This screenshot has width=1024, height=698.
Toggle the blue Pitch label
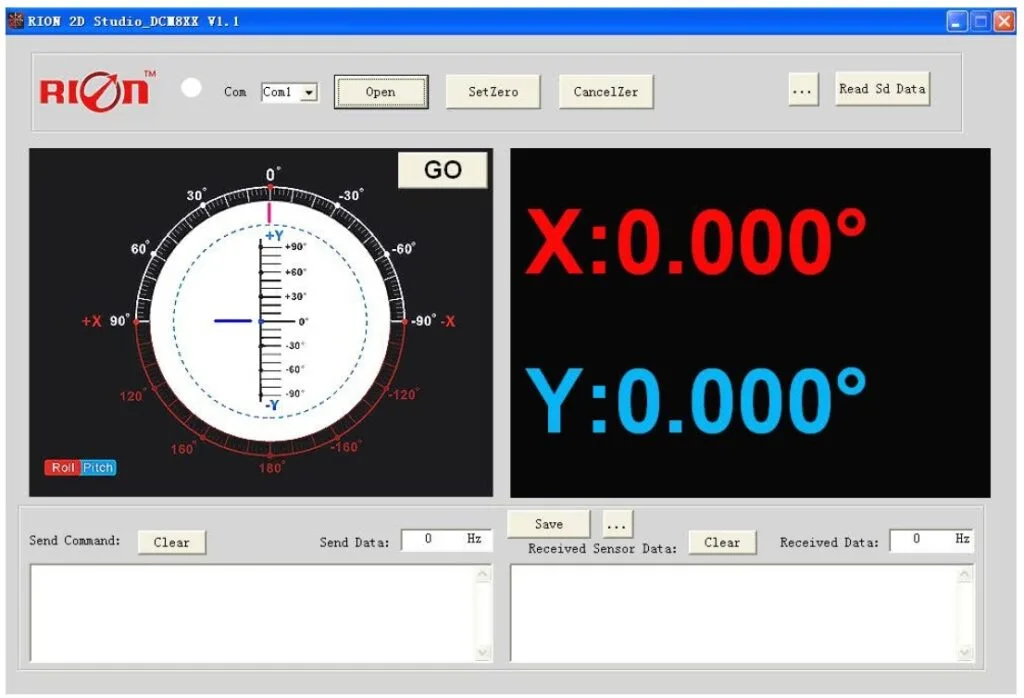98,467
